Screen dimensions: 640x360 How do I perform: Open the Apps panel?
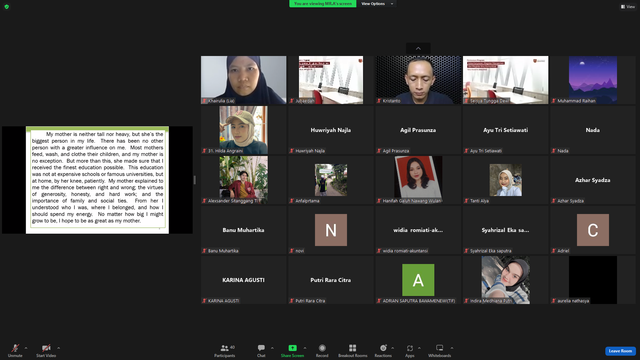(410, 350)
